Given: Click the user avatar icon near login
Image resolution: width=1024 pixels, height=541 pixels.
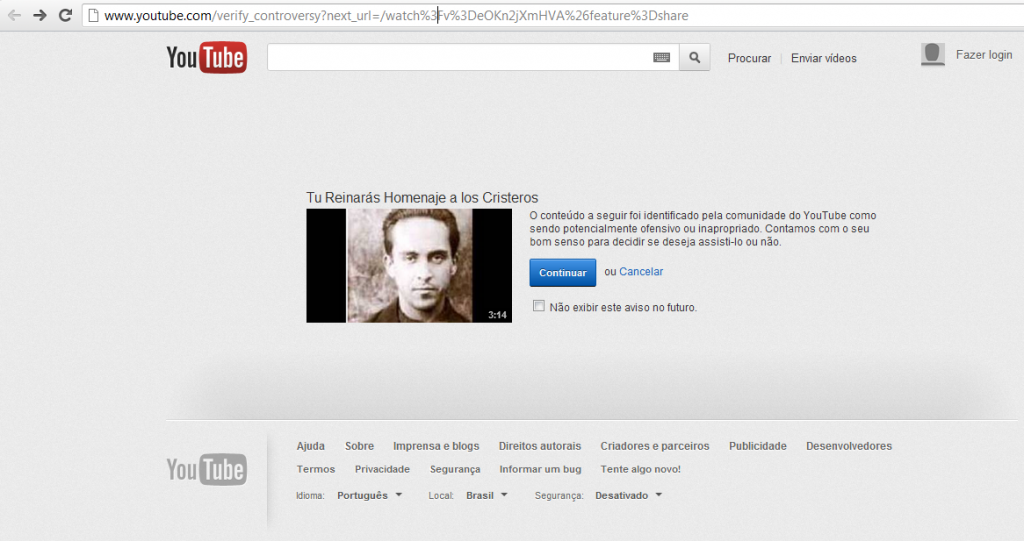Looking at the screenshot, I should click(933, 55).
